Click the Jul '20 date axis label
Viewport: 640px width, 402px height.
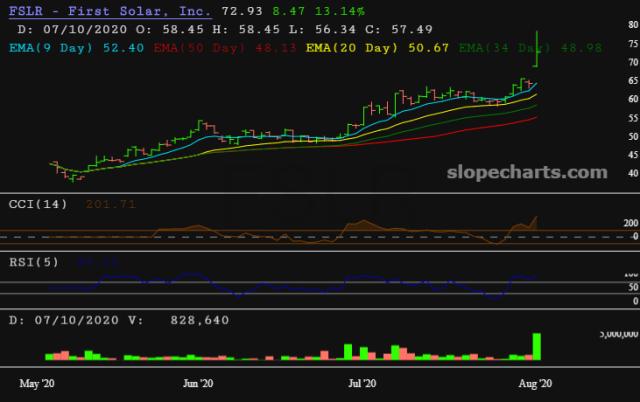[362, 383]
